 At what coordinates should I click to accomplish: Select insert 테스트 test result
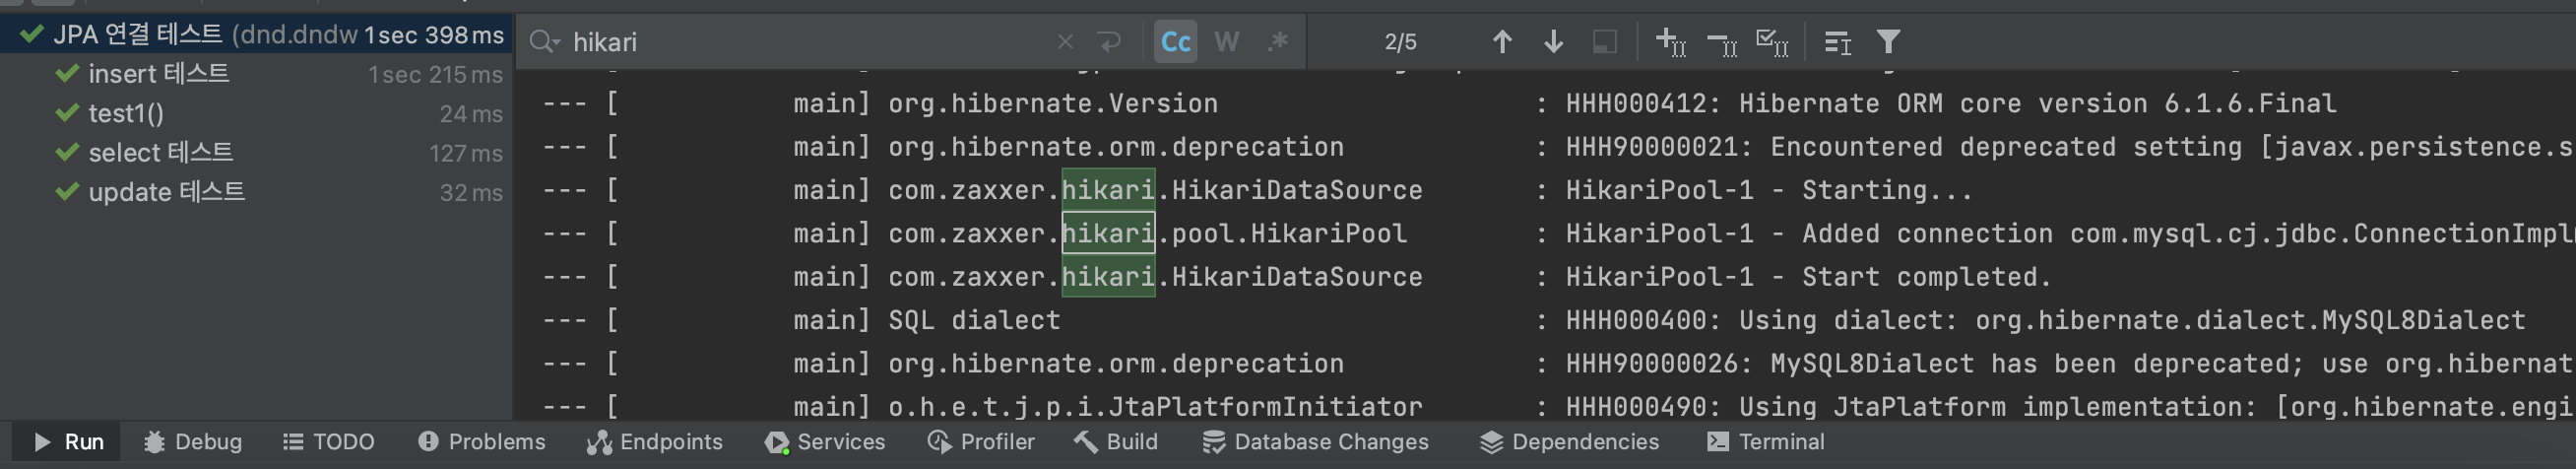pos(257,74)
